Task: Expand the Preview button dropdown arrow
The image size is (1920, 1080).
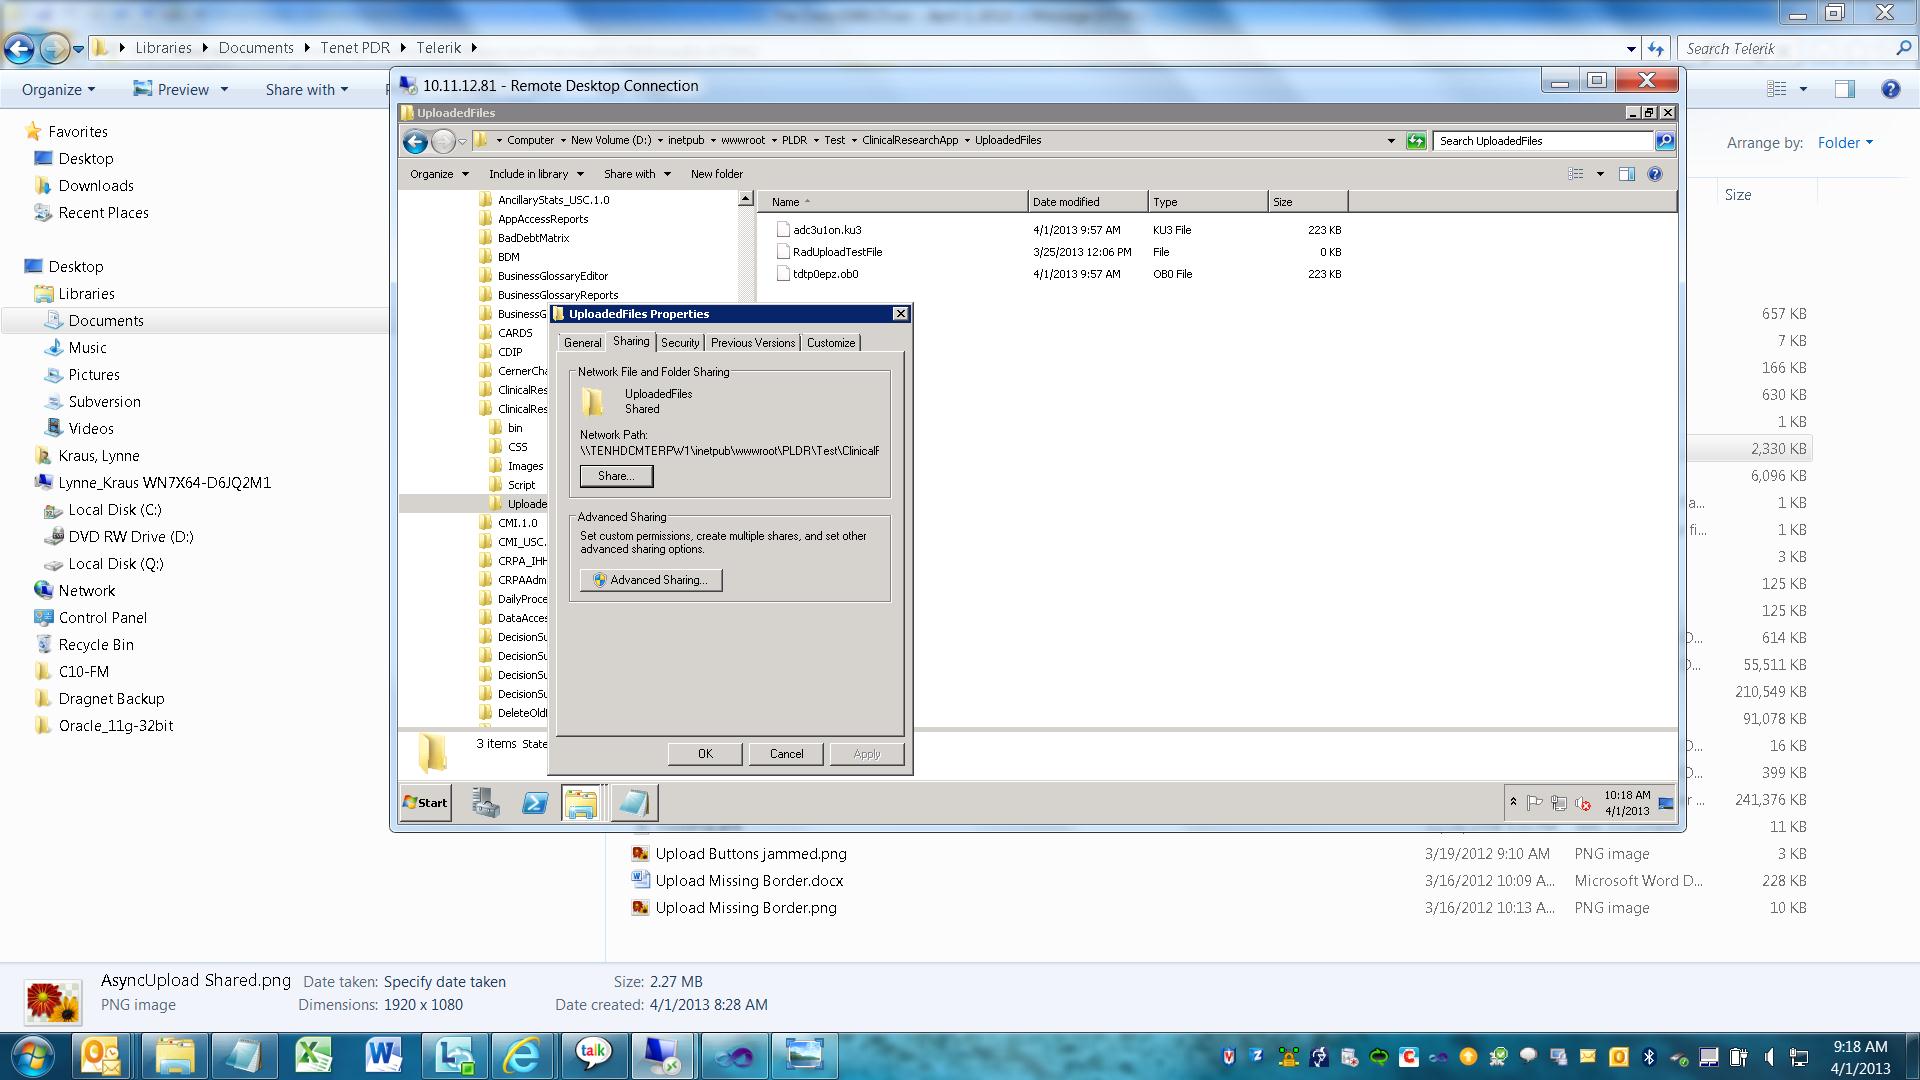Action: pos(224,89)
